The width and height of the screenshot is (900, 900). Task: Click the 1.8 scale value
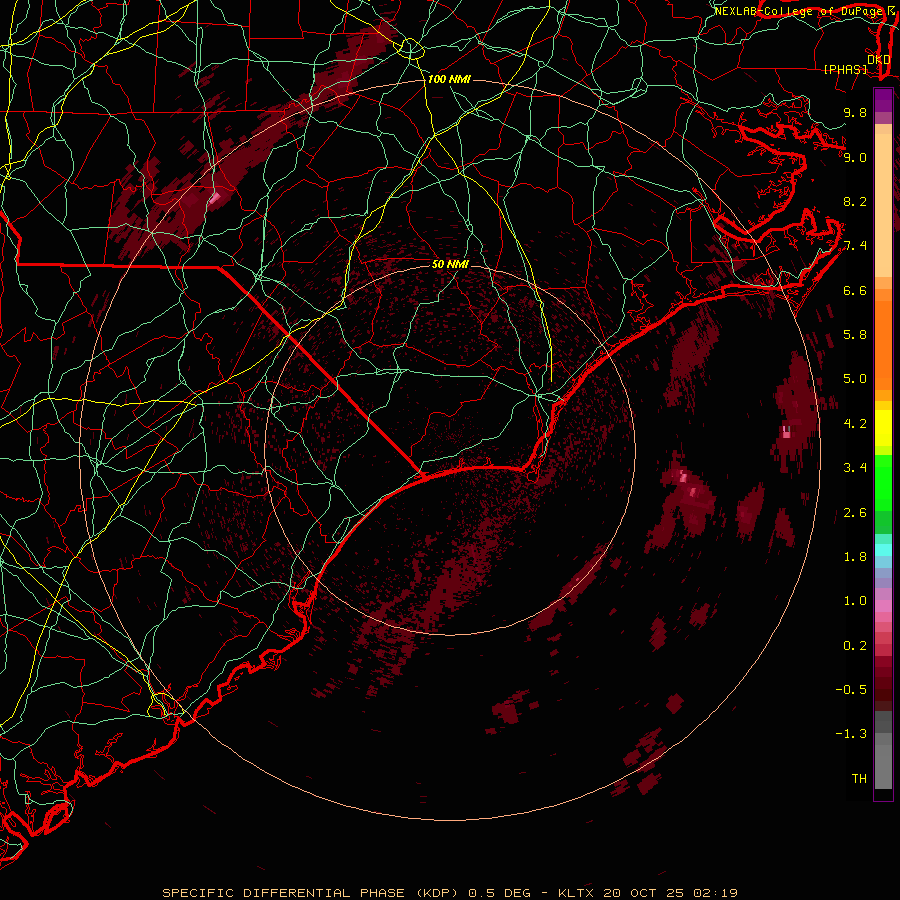pos(855,557)
